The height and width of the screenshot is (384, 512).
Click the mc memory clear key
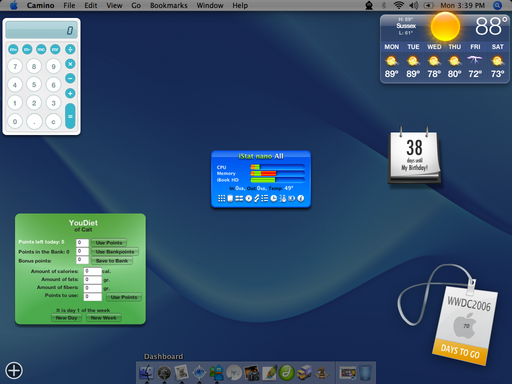tap(41, 49)
